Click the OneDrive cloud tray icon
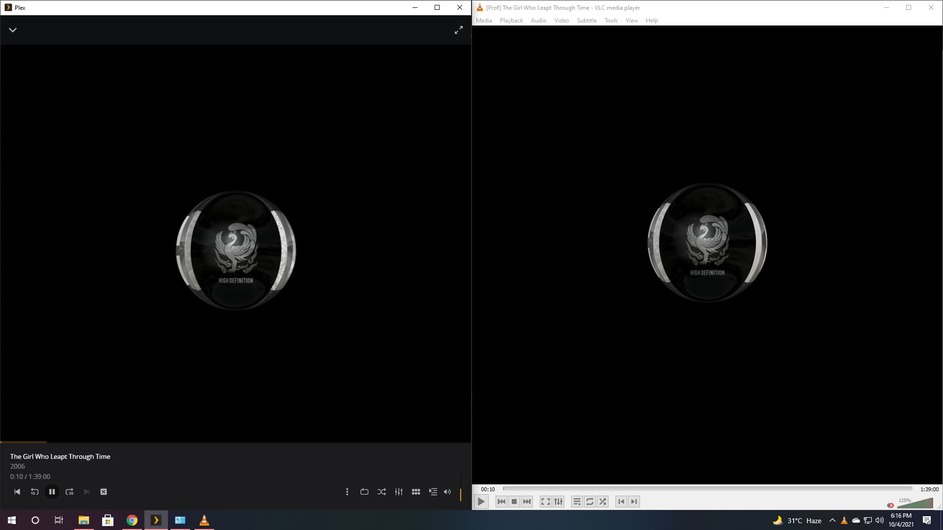943x530 pixels. point(856,520)
